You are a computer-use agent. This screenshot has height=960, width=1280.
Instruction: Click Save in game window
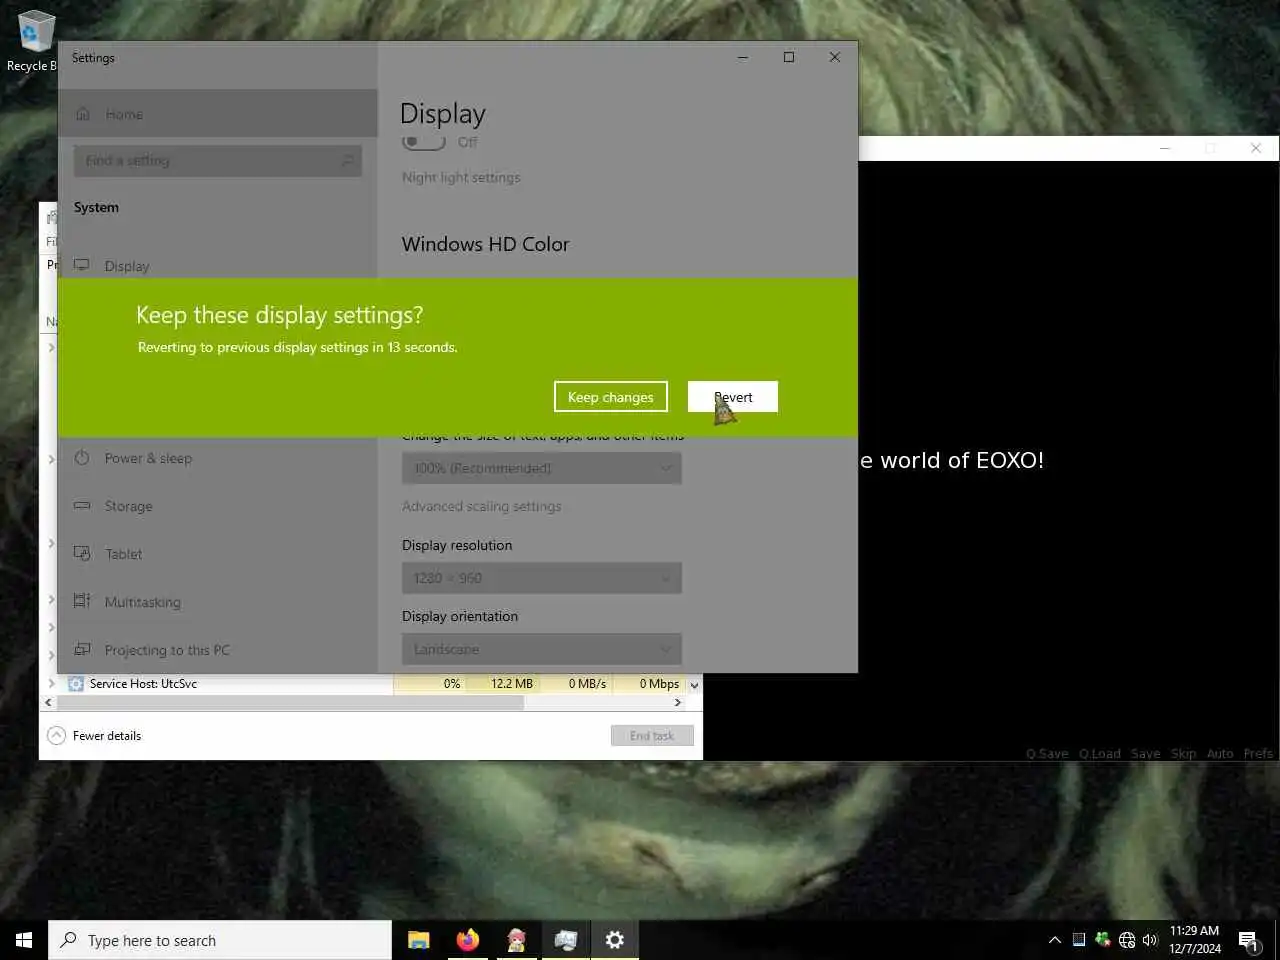pos(1146,754)
